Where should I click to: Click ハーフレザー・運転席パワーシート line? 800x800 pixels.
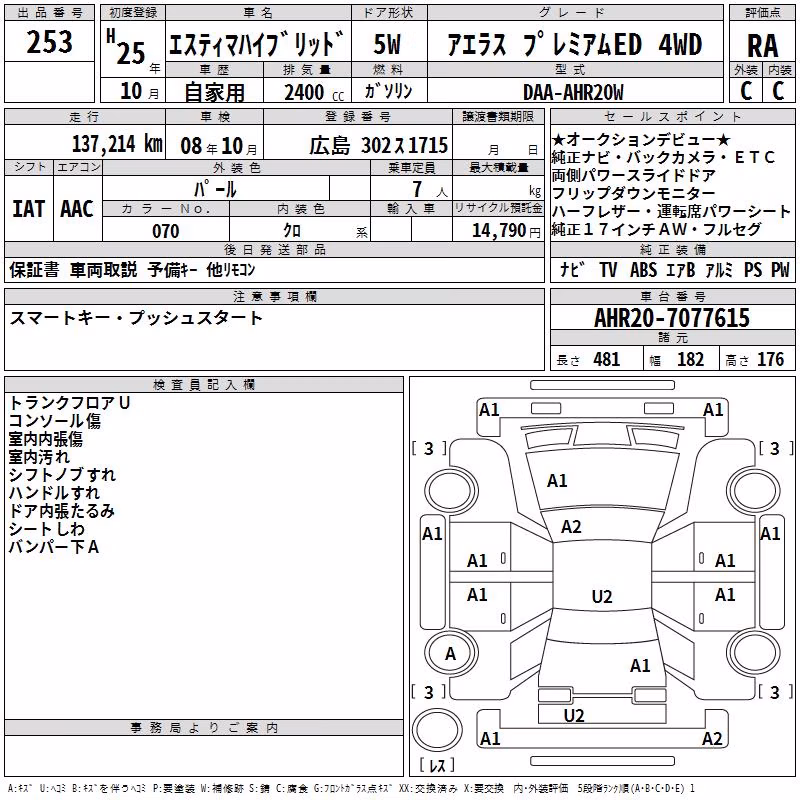coord(671,211)
